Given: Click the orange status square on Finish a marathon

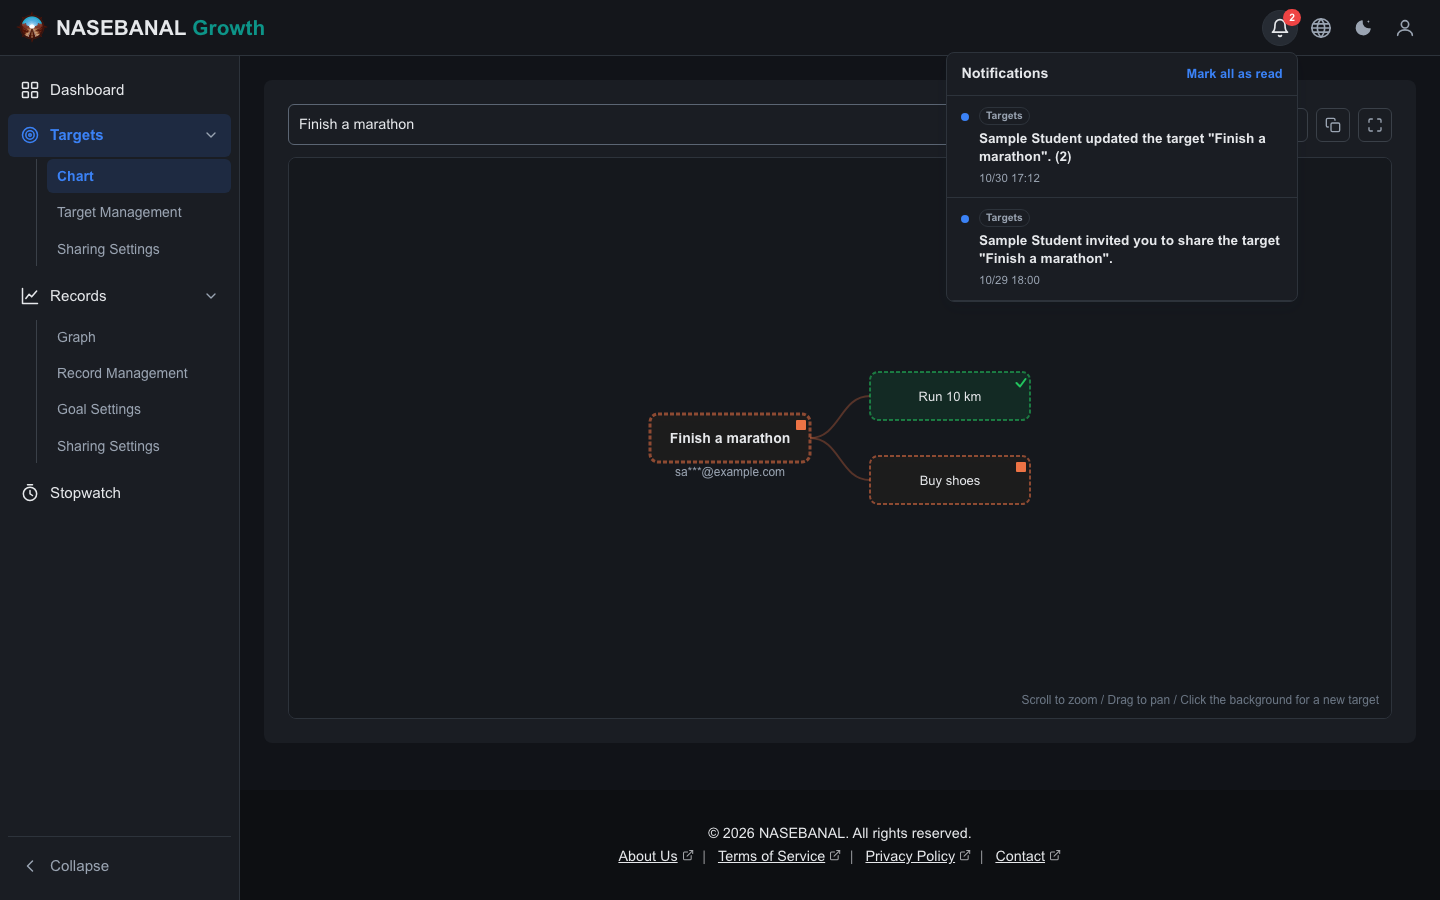Looking at the screenshot, I should coord(801,425).
